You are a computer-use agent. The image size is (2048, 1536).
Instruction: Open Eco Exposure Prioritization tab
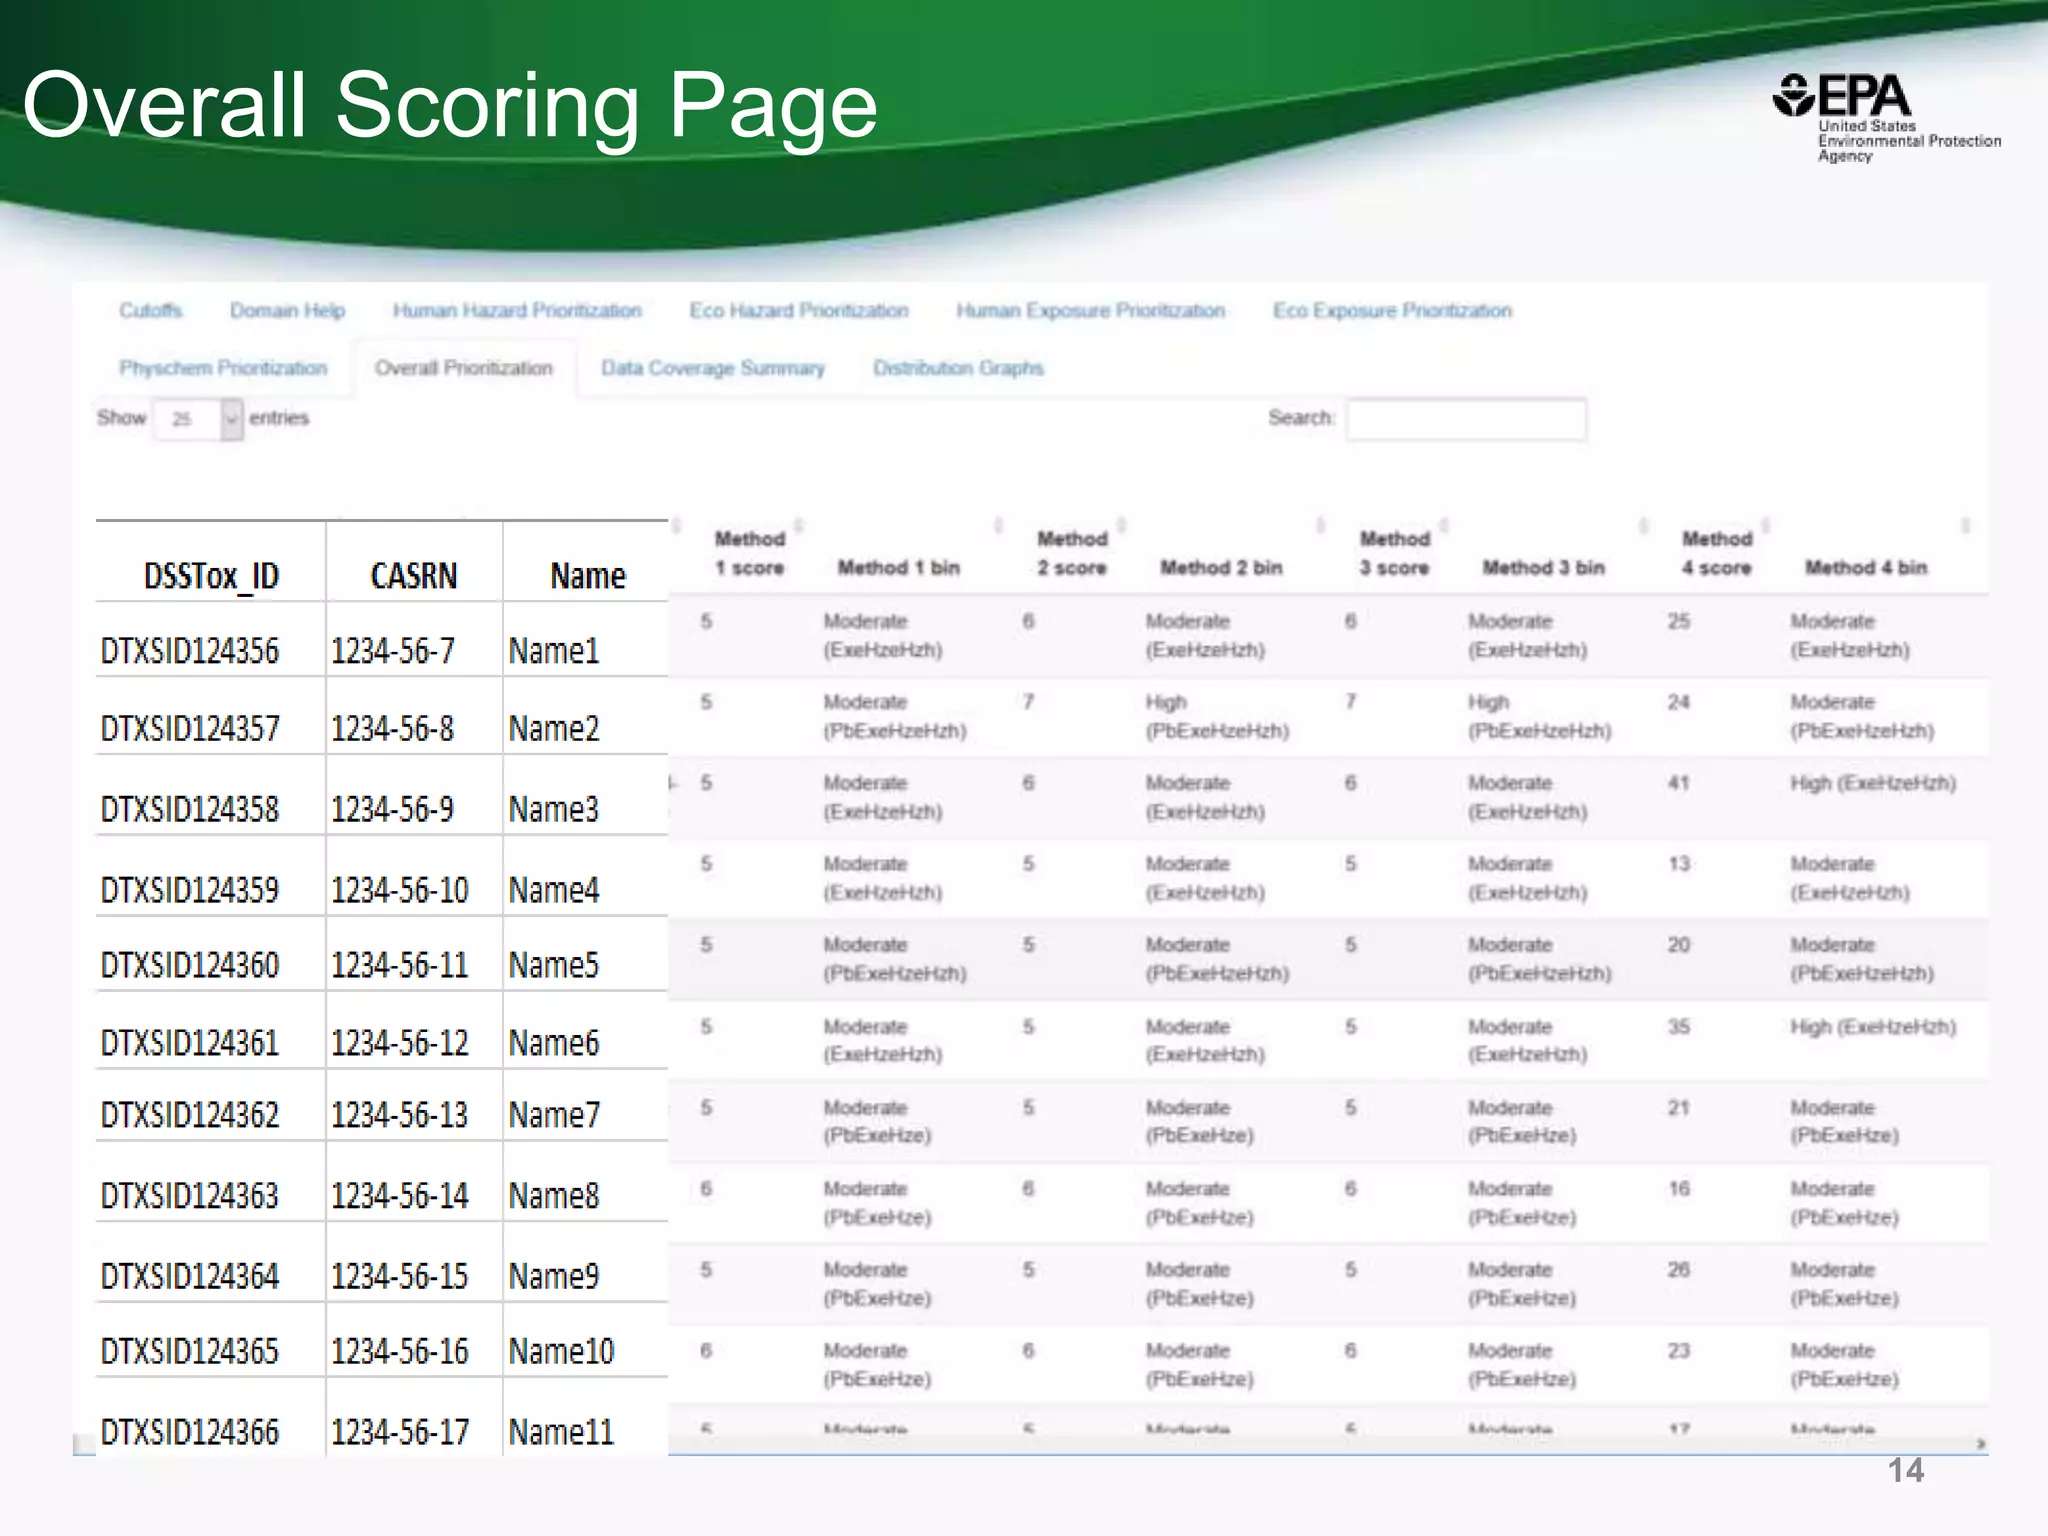pos(1392,311)
